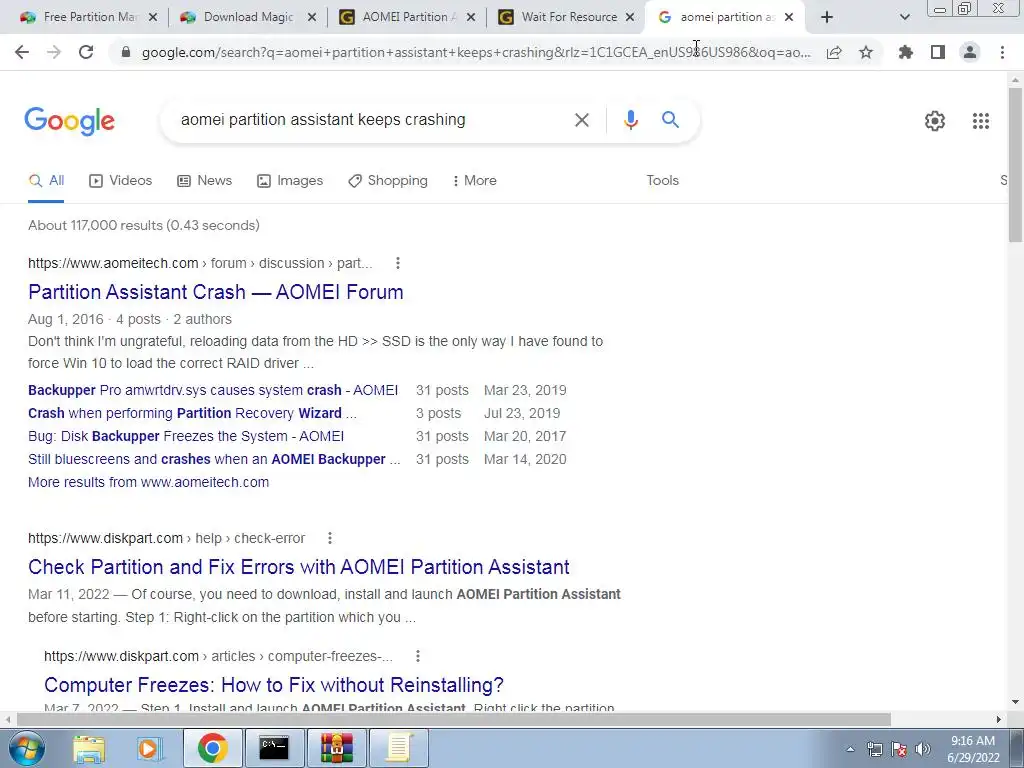
Task: Open the Windows Start menu
Action: [x=26, y=748]
